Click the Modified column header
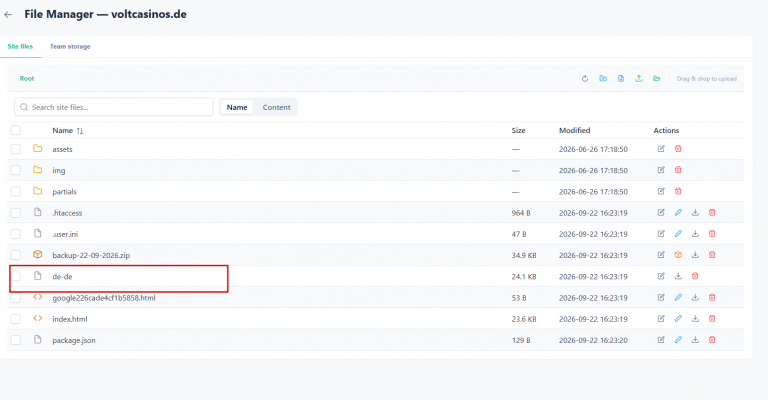 (x=575, y=130)
